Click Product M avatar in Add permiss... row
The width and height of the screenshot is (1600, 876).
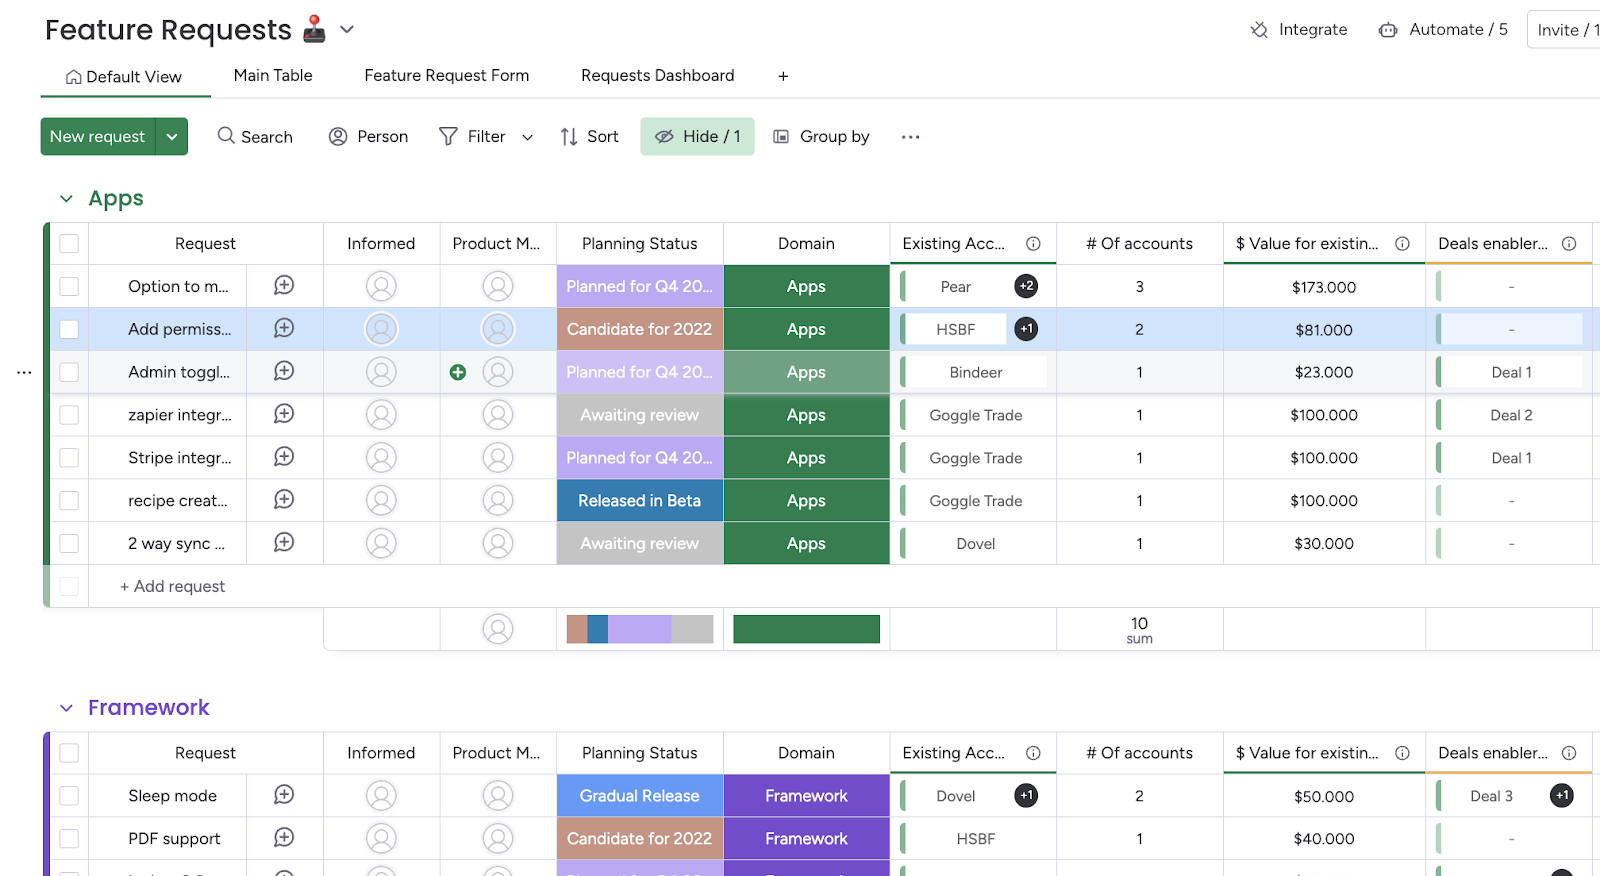coord(498,329)
